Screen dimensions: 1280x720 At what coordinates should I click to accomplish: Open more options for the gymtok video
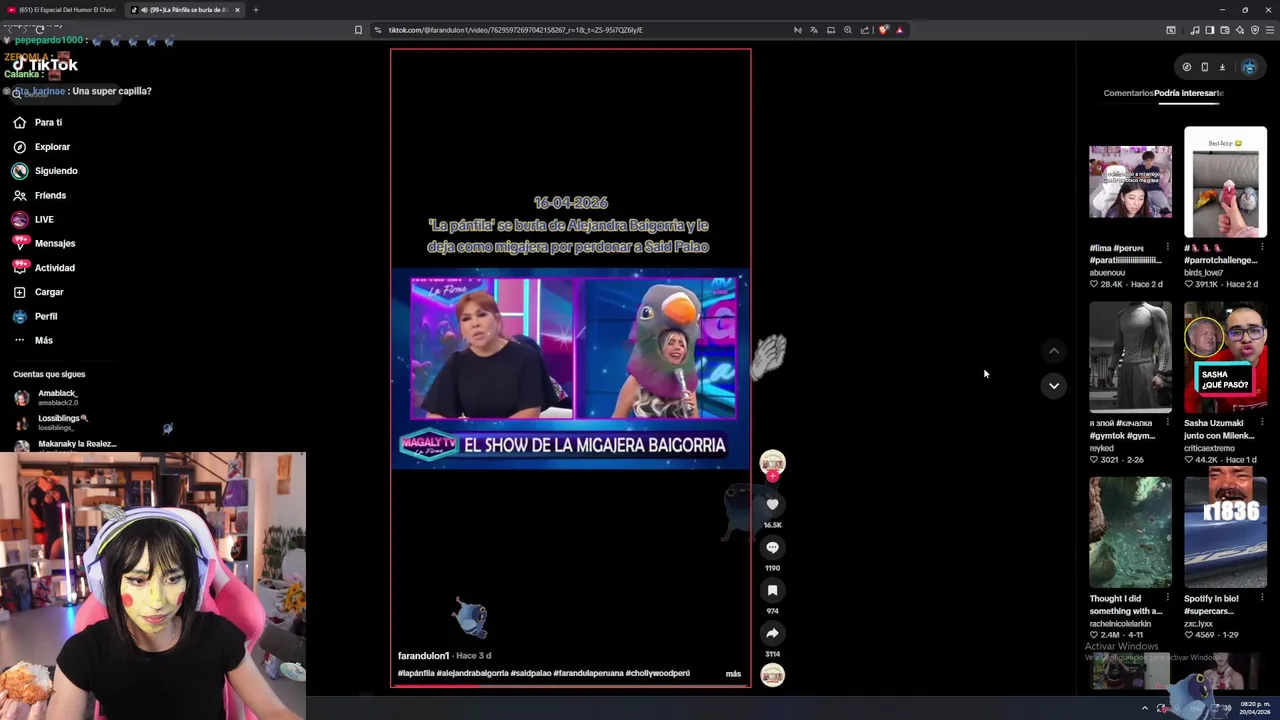1167,423
